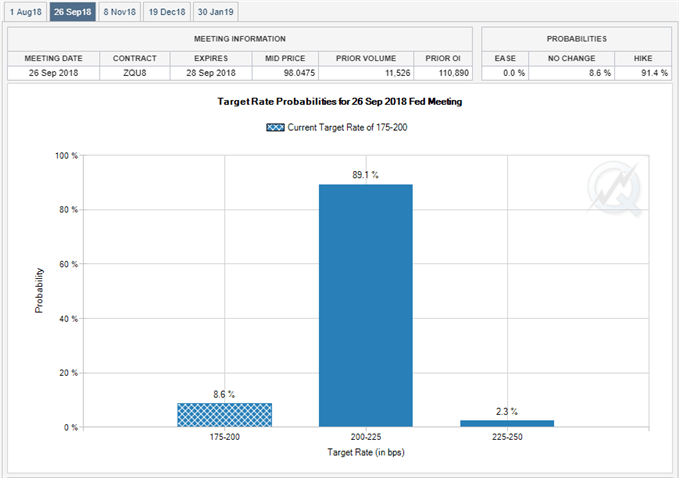Select the MEETING DATE column header
Screen dimensions: 679x478
click(x=53, y=58)
